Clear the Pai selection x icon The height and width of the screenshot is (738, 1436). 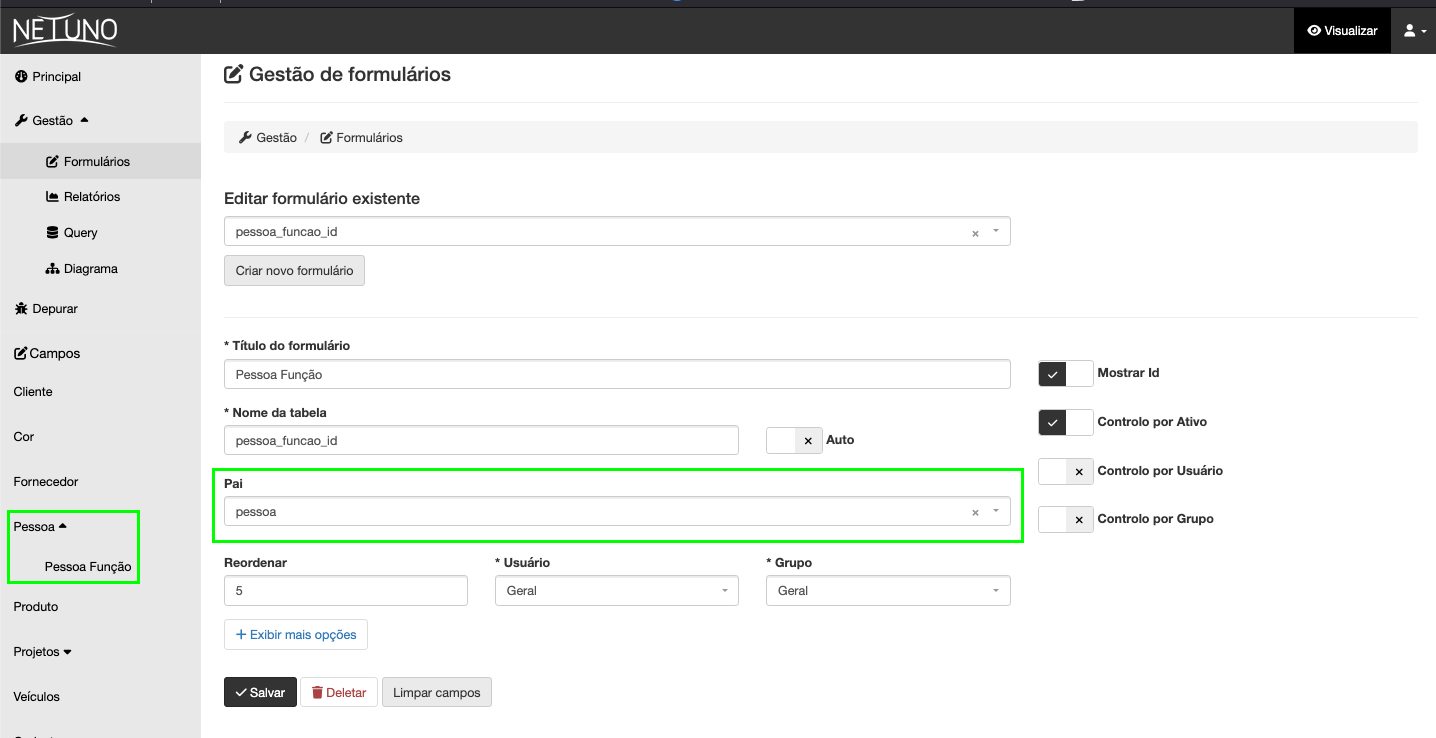coord(975,513)
